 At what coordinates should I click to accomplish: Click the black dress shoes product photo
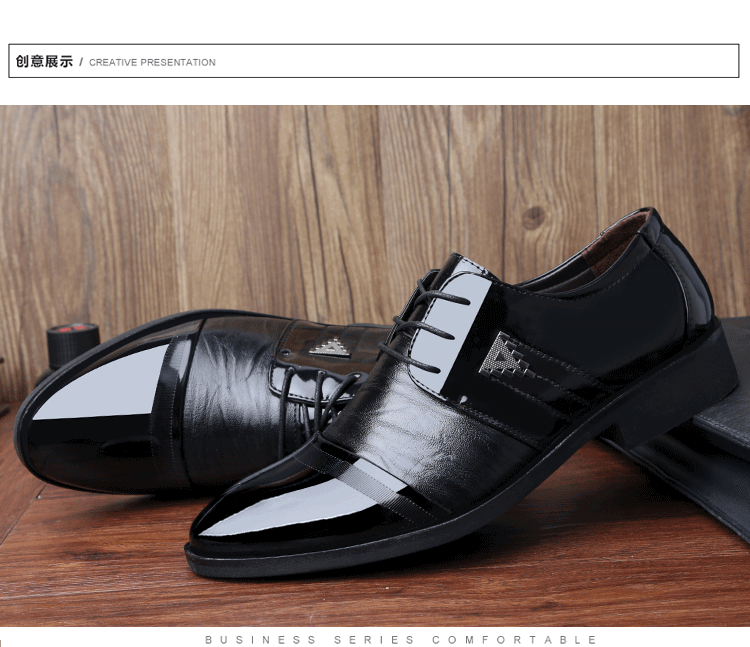pyautogui.click(x=375, y=366)
